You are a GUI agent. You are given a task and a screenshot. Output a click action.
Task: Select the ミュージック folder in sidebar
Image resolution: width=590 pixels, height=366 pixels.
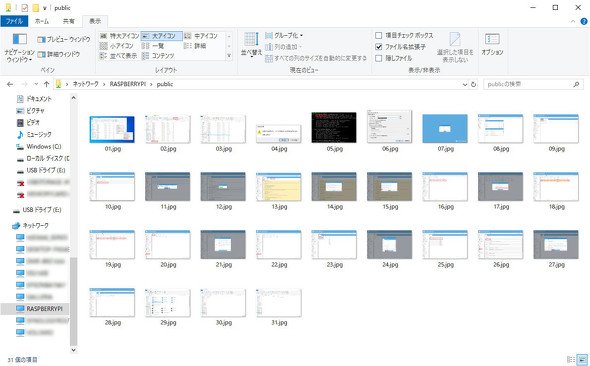point(34,134)
